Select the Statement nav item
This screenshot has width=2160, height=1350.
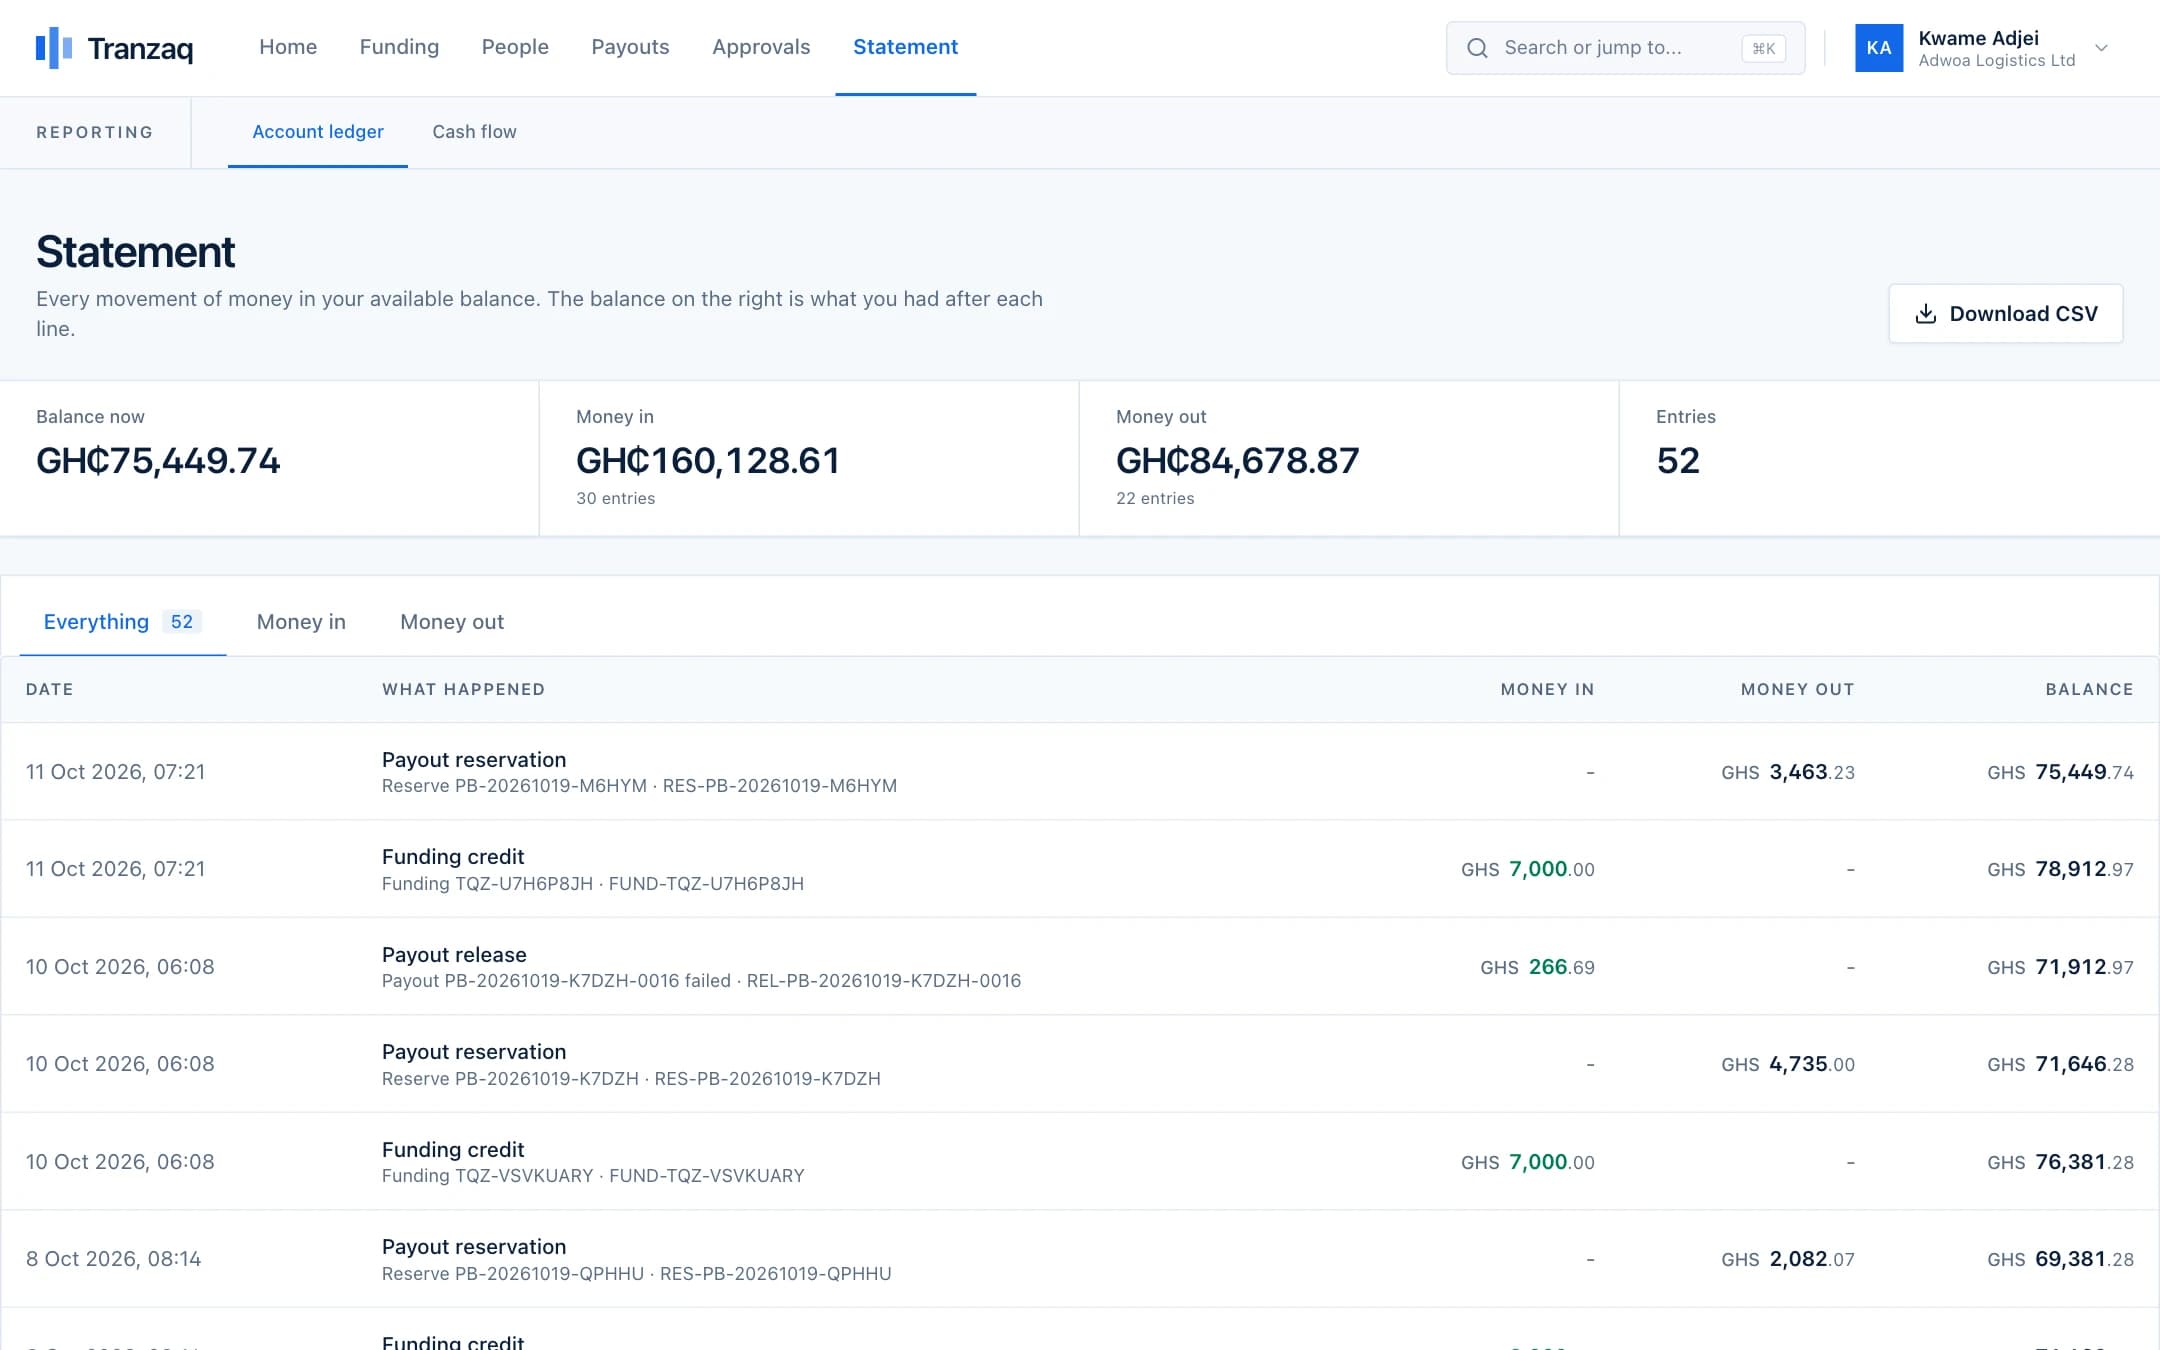[x=905, y=47]
